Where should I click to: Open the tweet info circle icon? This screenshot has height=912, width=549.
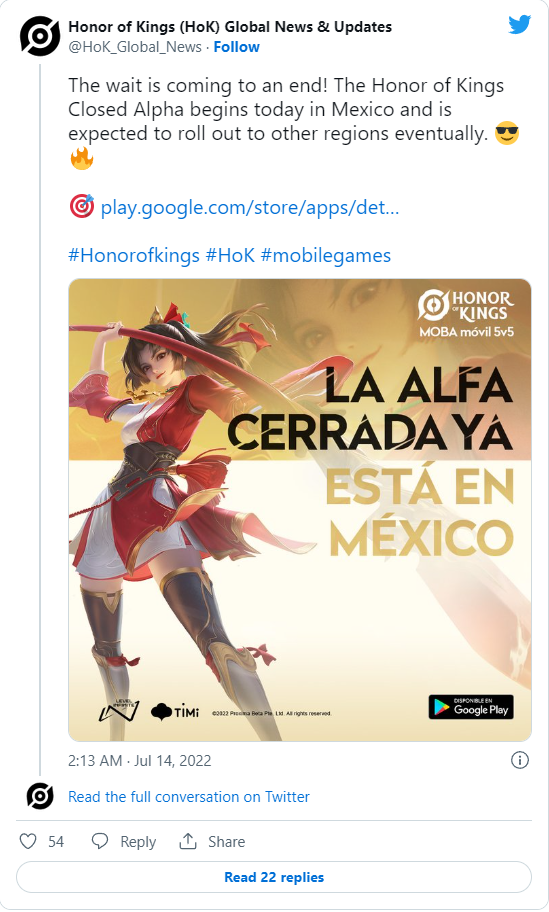click(519, 760)
